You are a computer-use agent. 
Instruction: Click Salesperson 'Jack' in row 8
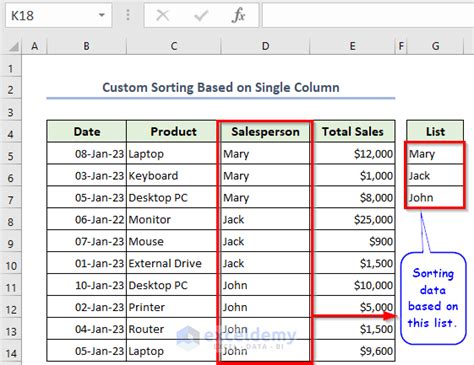point(265,219)
